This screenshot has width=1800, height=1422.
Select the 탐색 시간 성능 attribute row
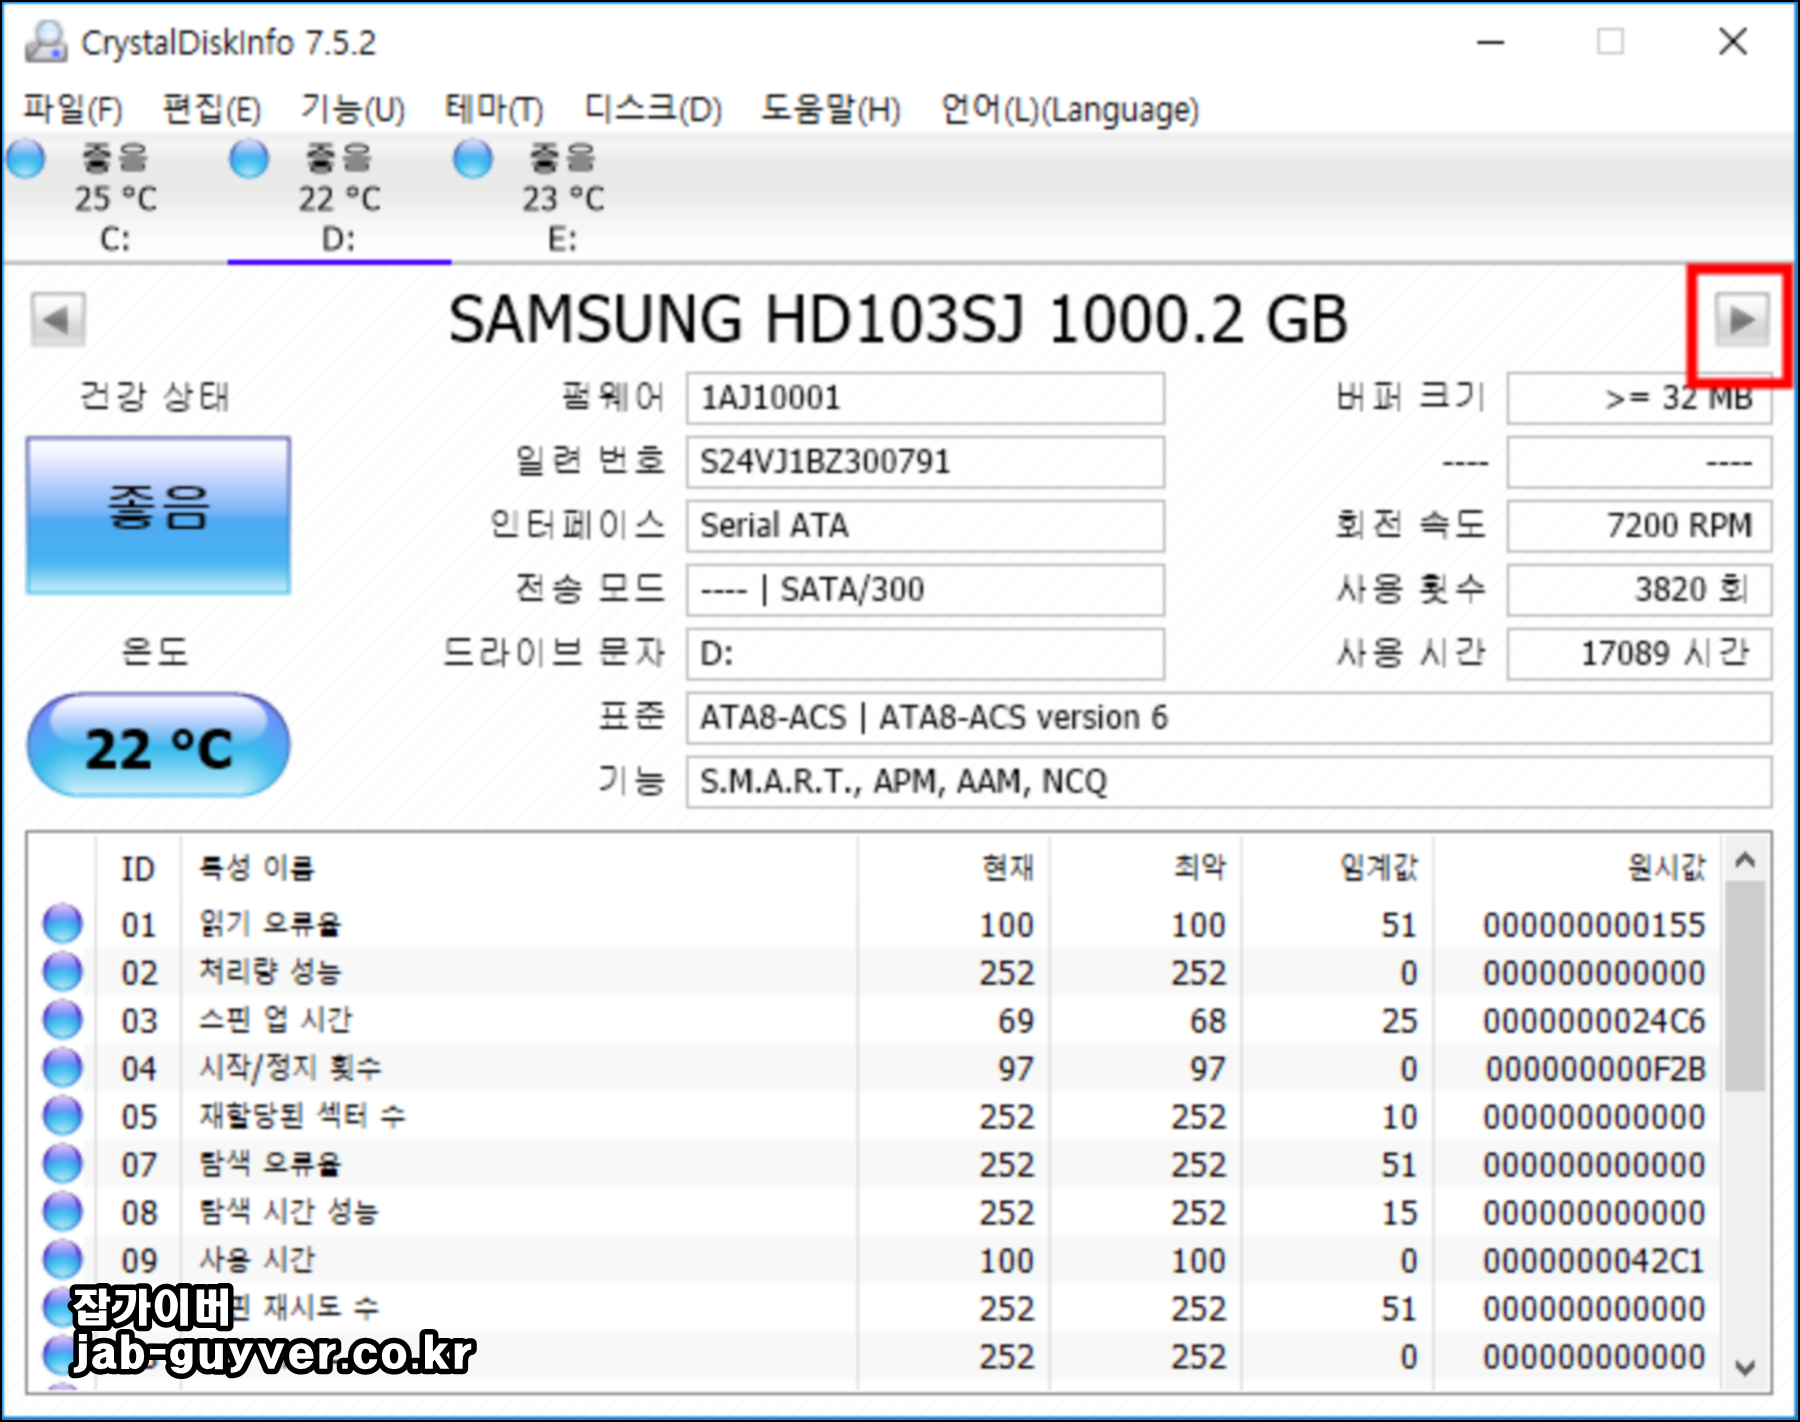875,1212
